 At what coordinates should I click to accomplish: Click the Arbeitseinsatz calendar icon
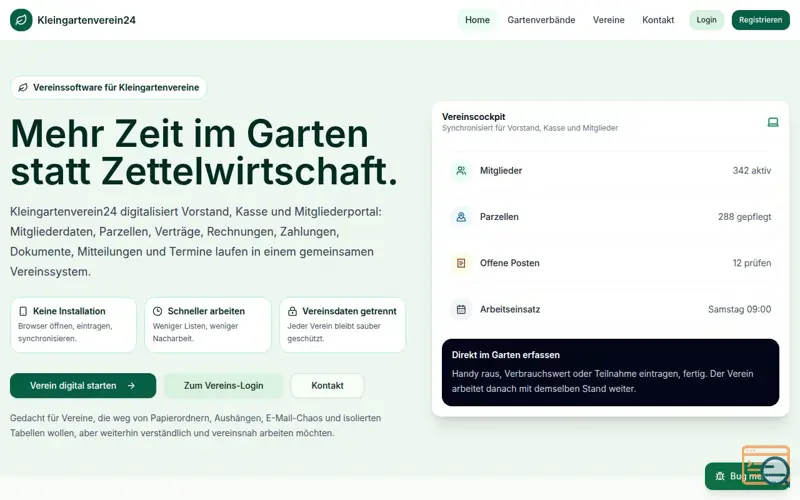[x=461, y=309]
